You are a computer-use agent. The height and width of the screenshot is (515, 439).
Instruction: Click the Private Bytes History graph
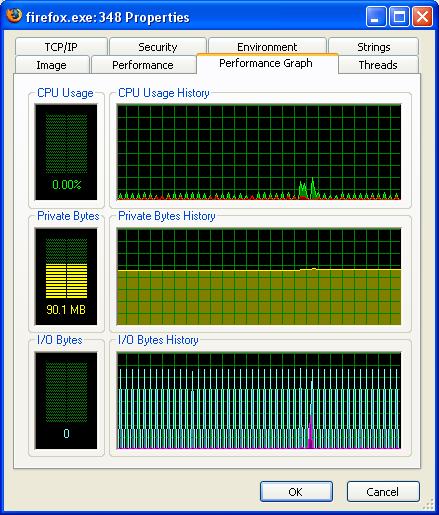coord(259,276)
